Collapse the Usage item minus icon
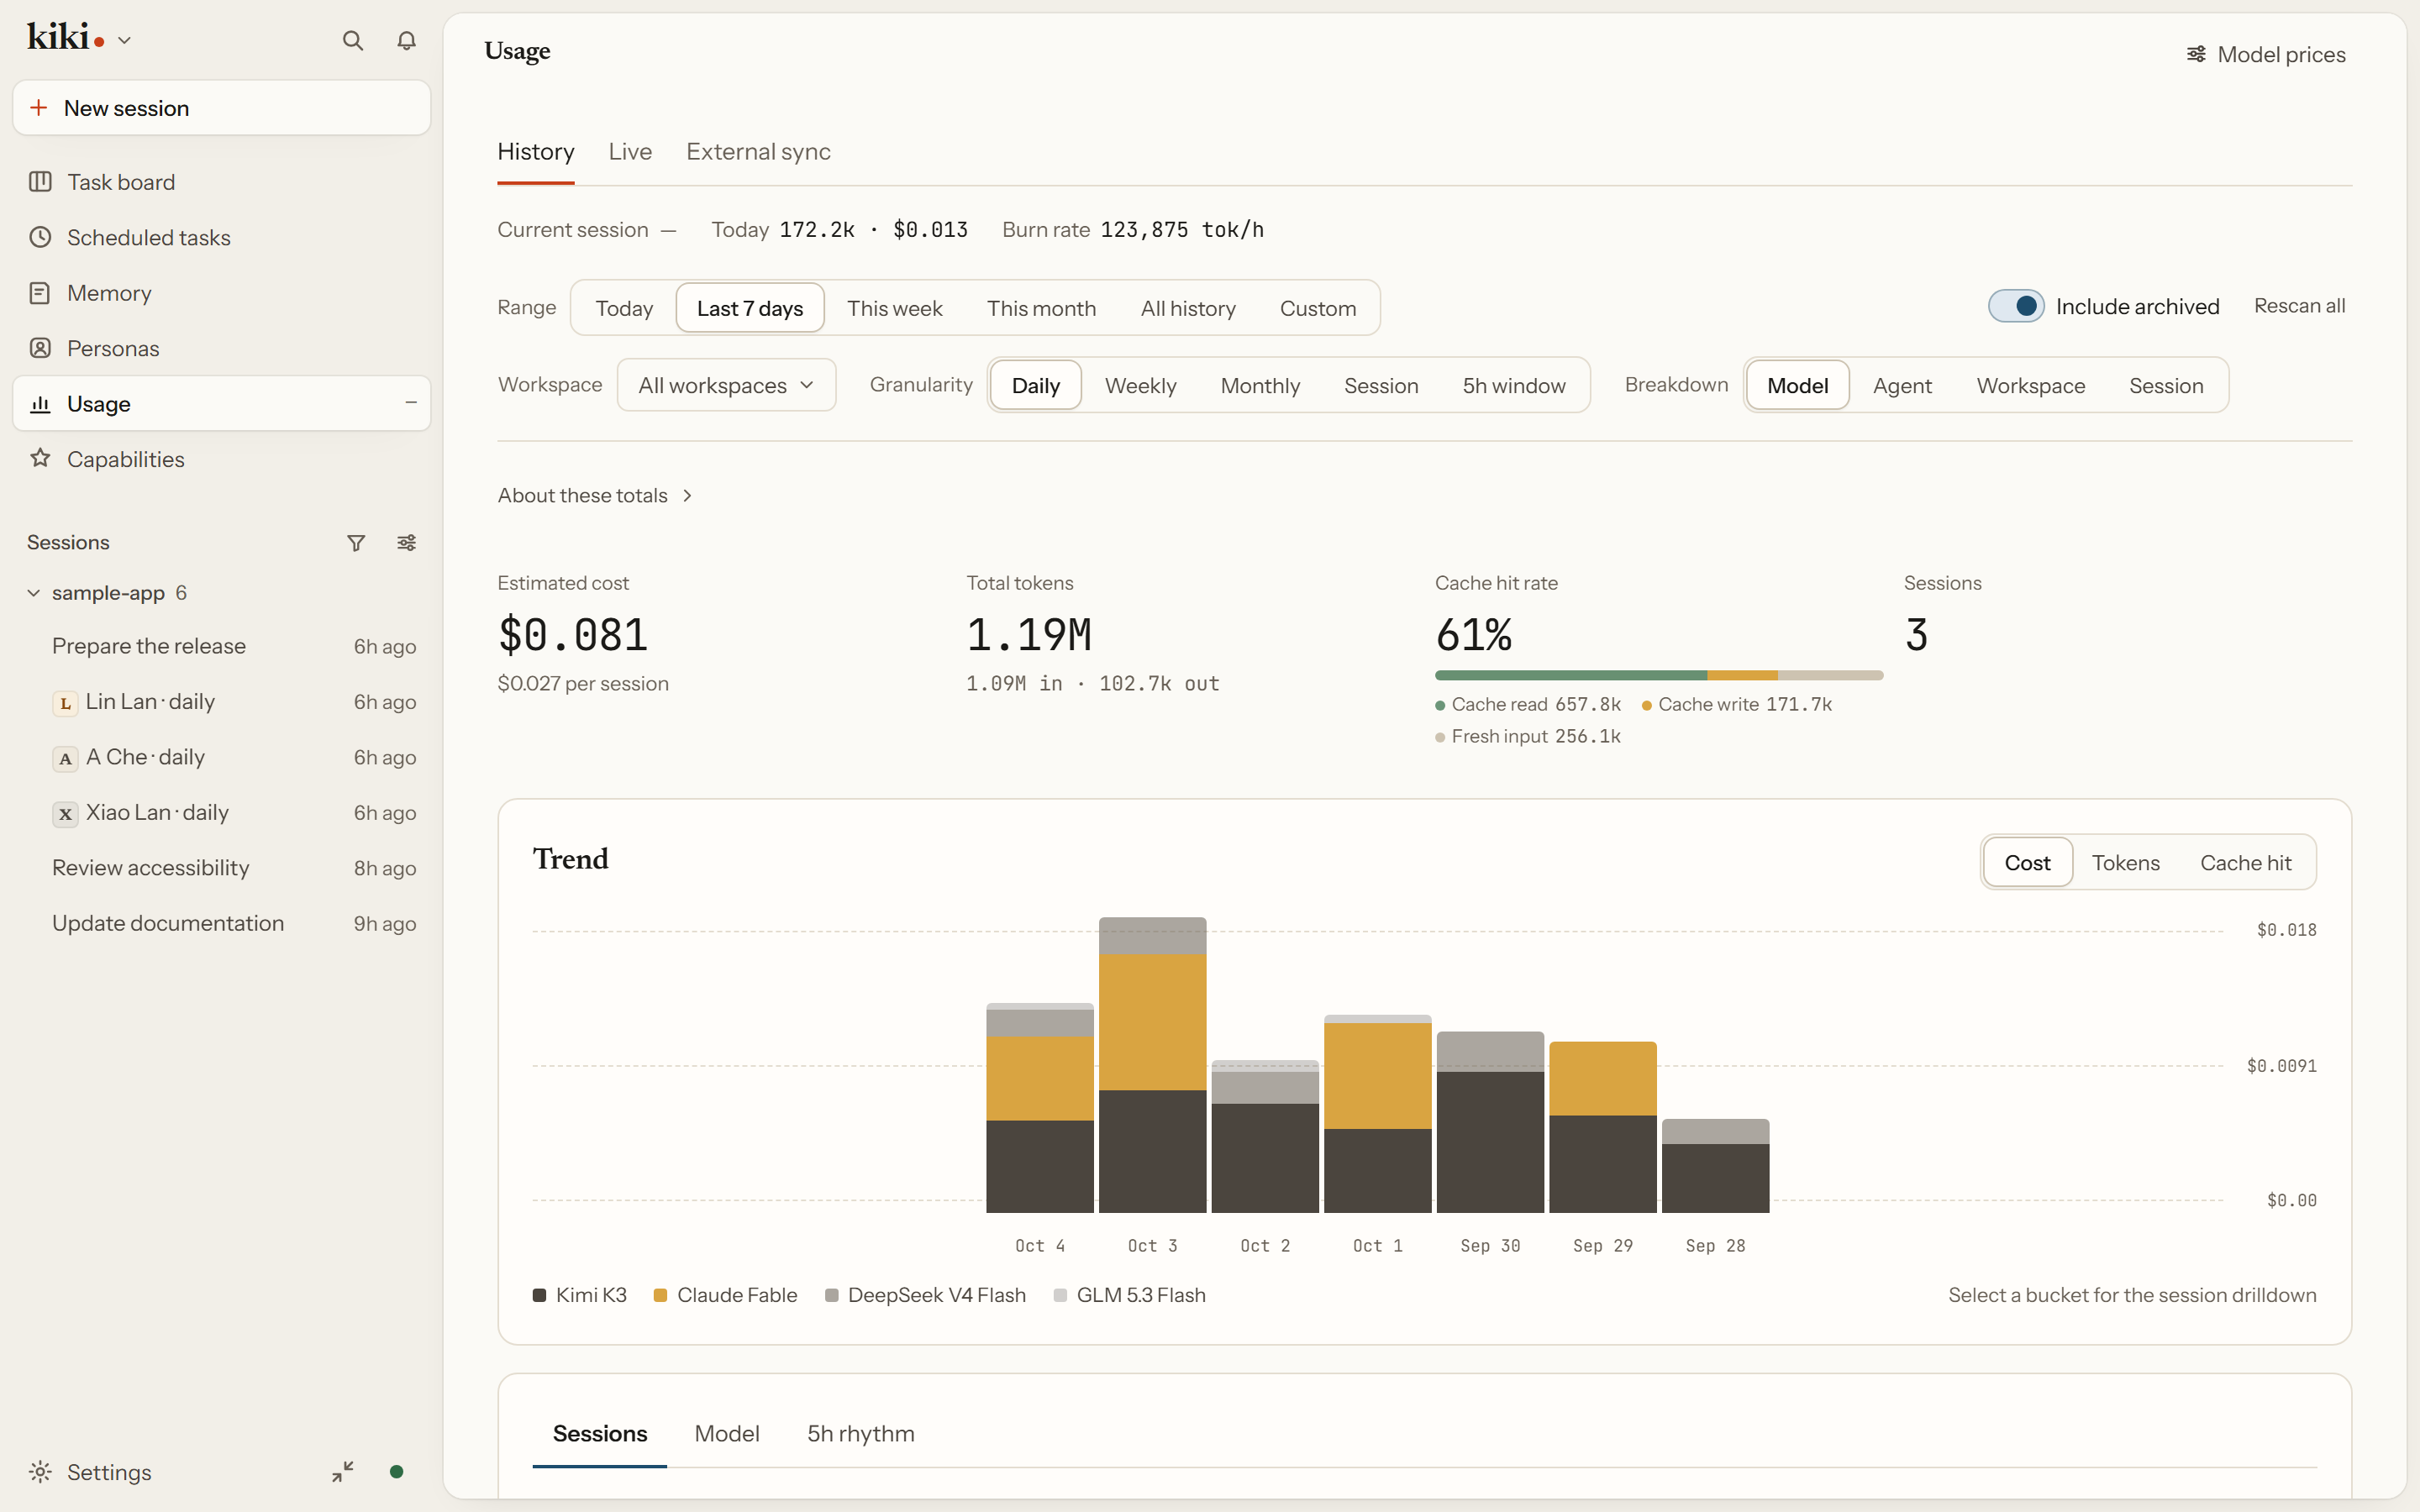Screen dimensions: 2420x1512 pyautogui.click(x=410, y=402)
